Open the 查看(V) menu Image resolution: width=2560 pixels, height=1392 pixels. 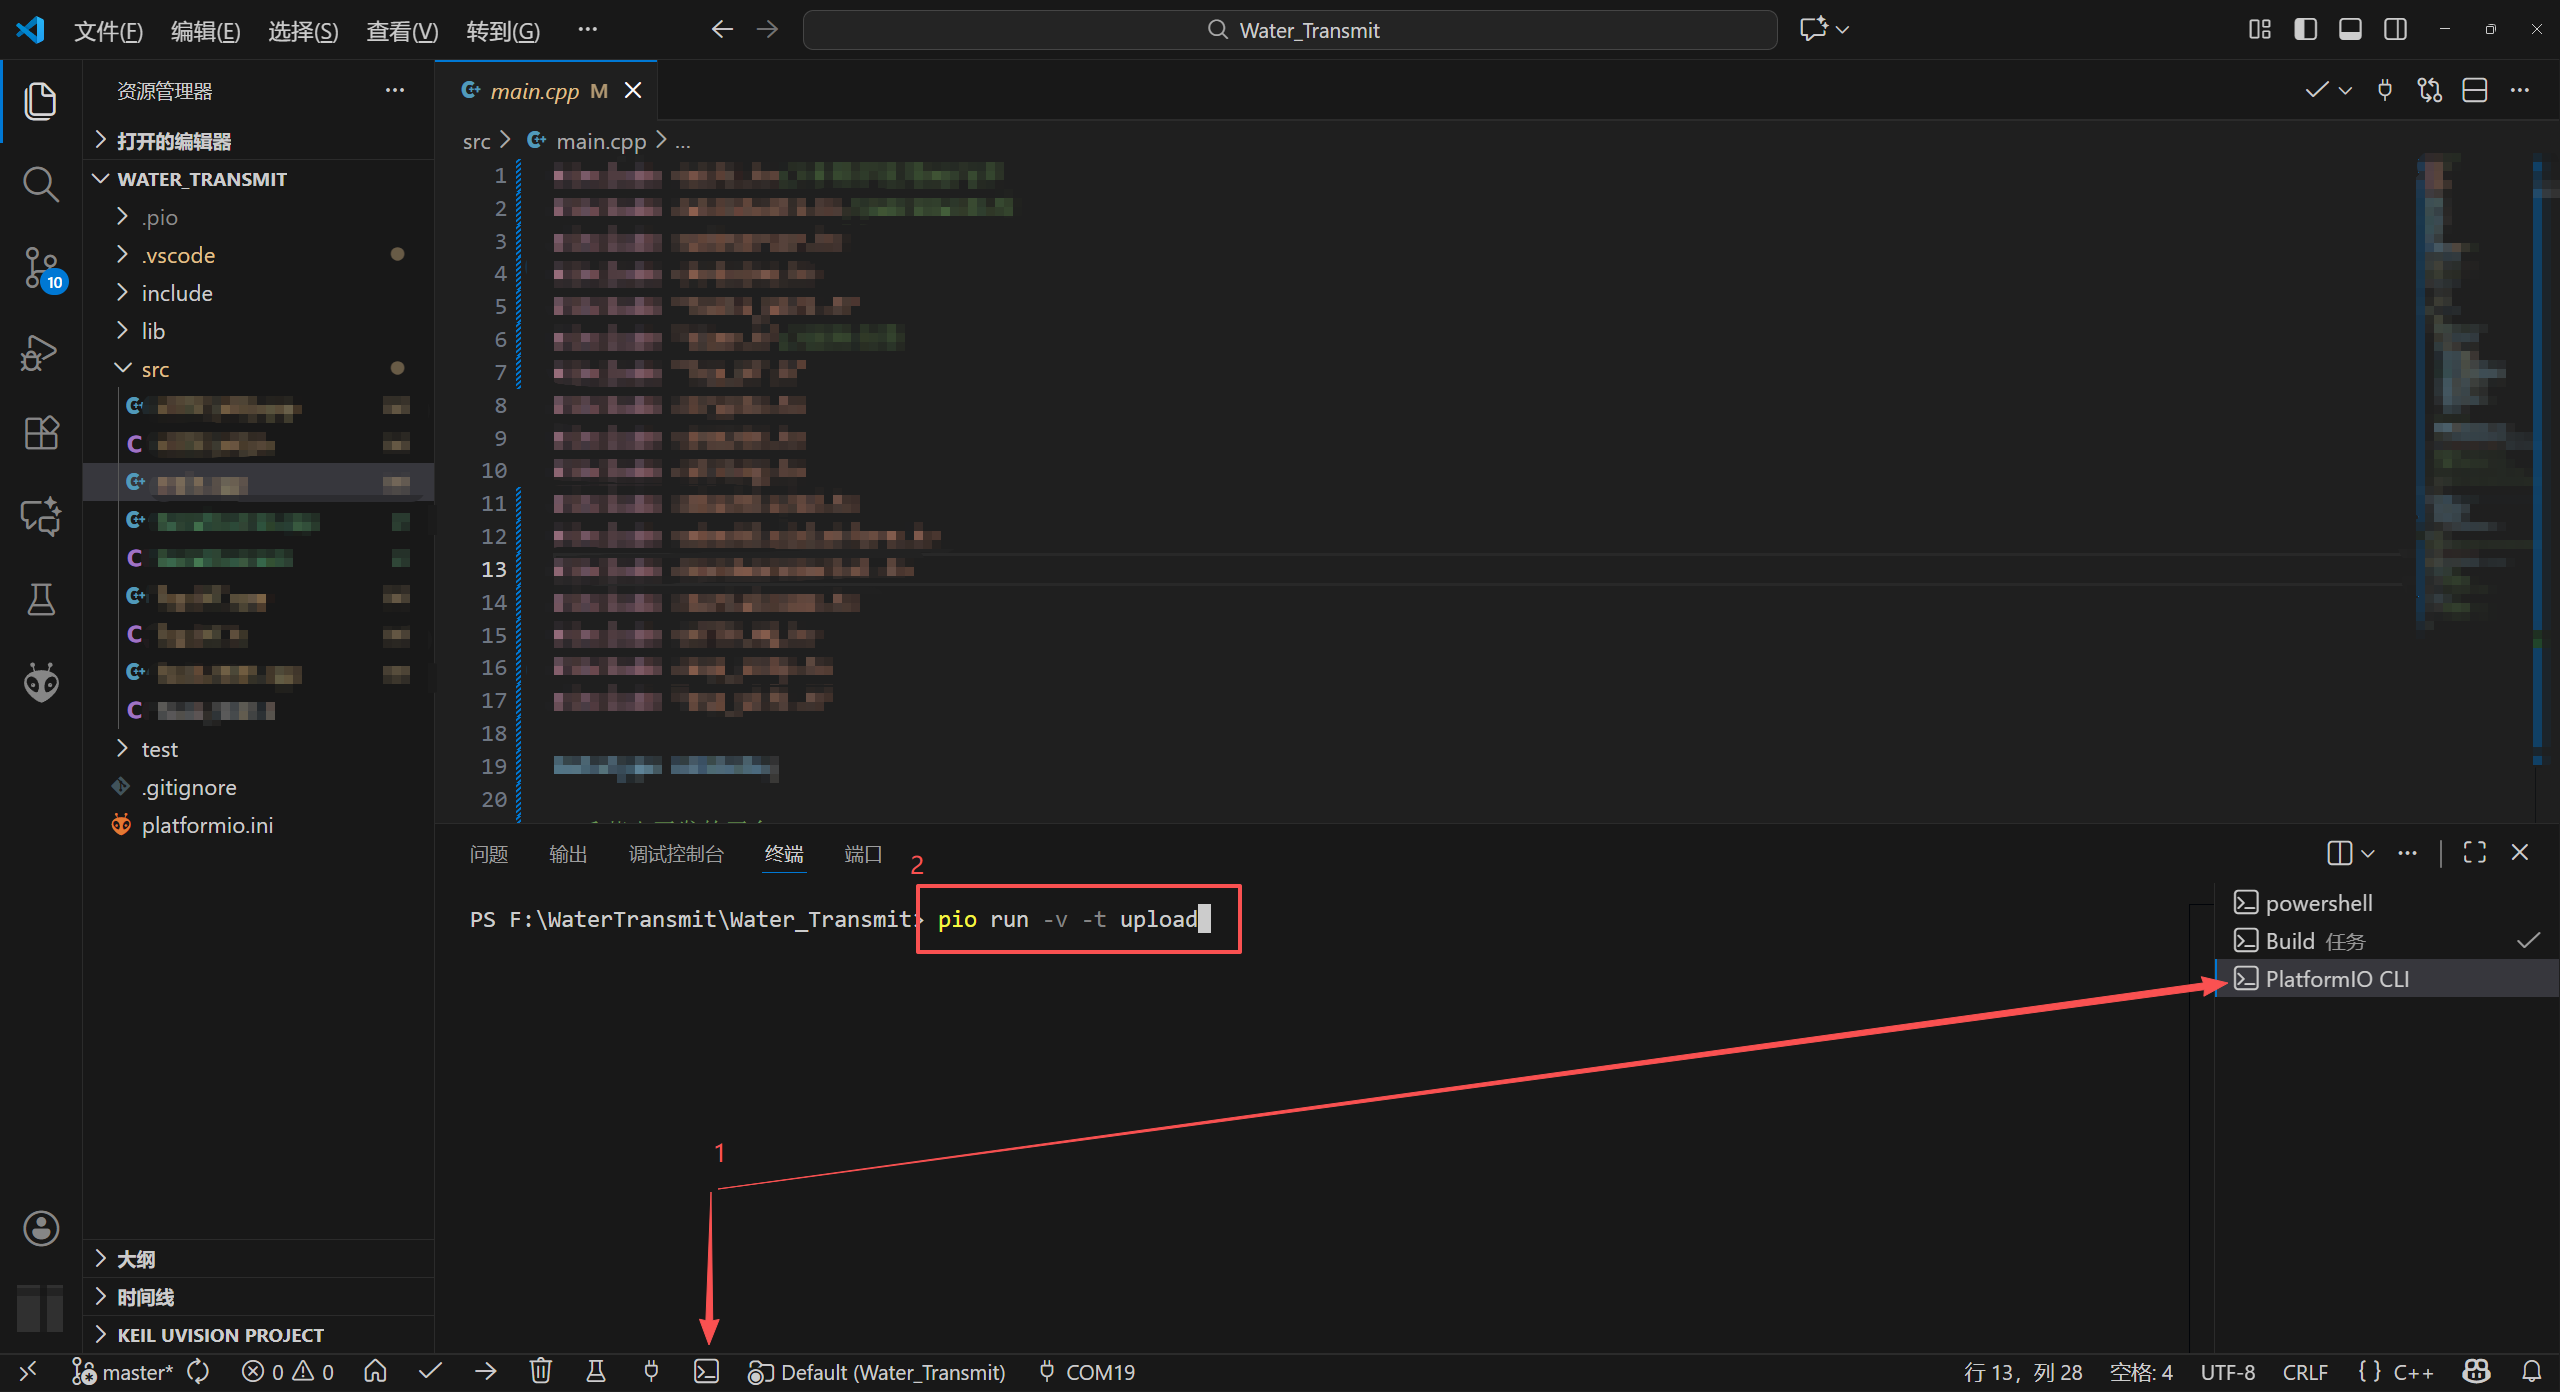[401, 30]
